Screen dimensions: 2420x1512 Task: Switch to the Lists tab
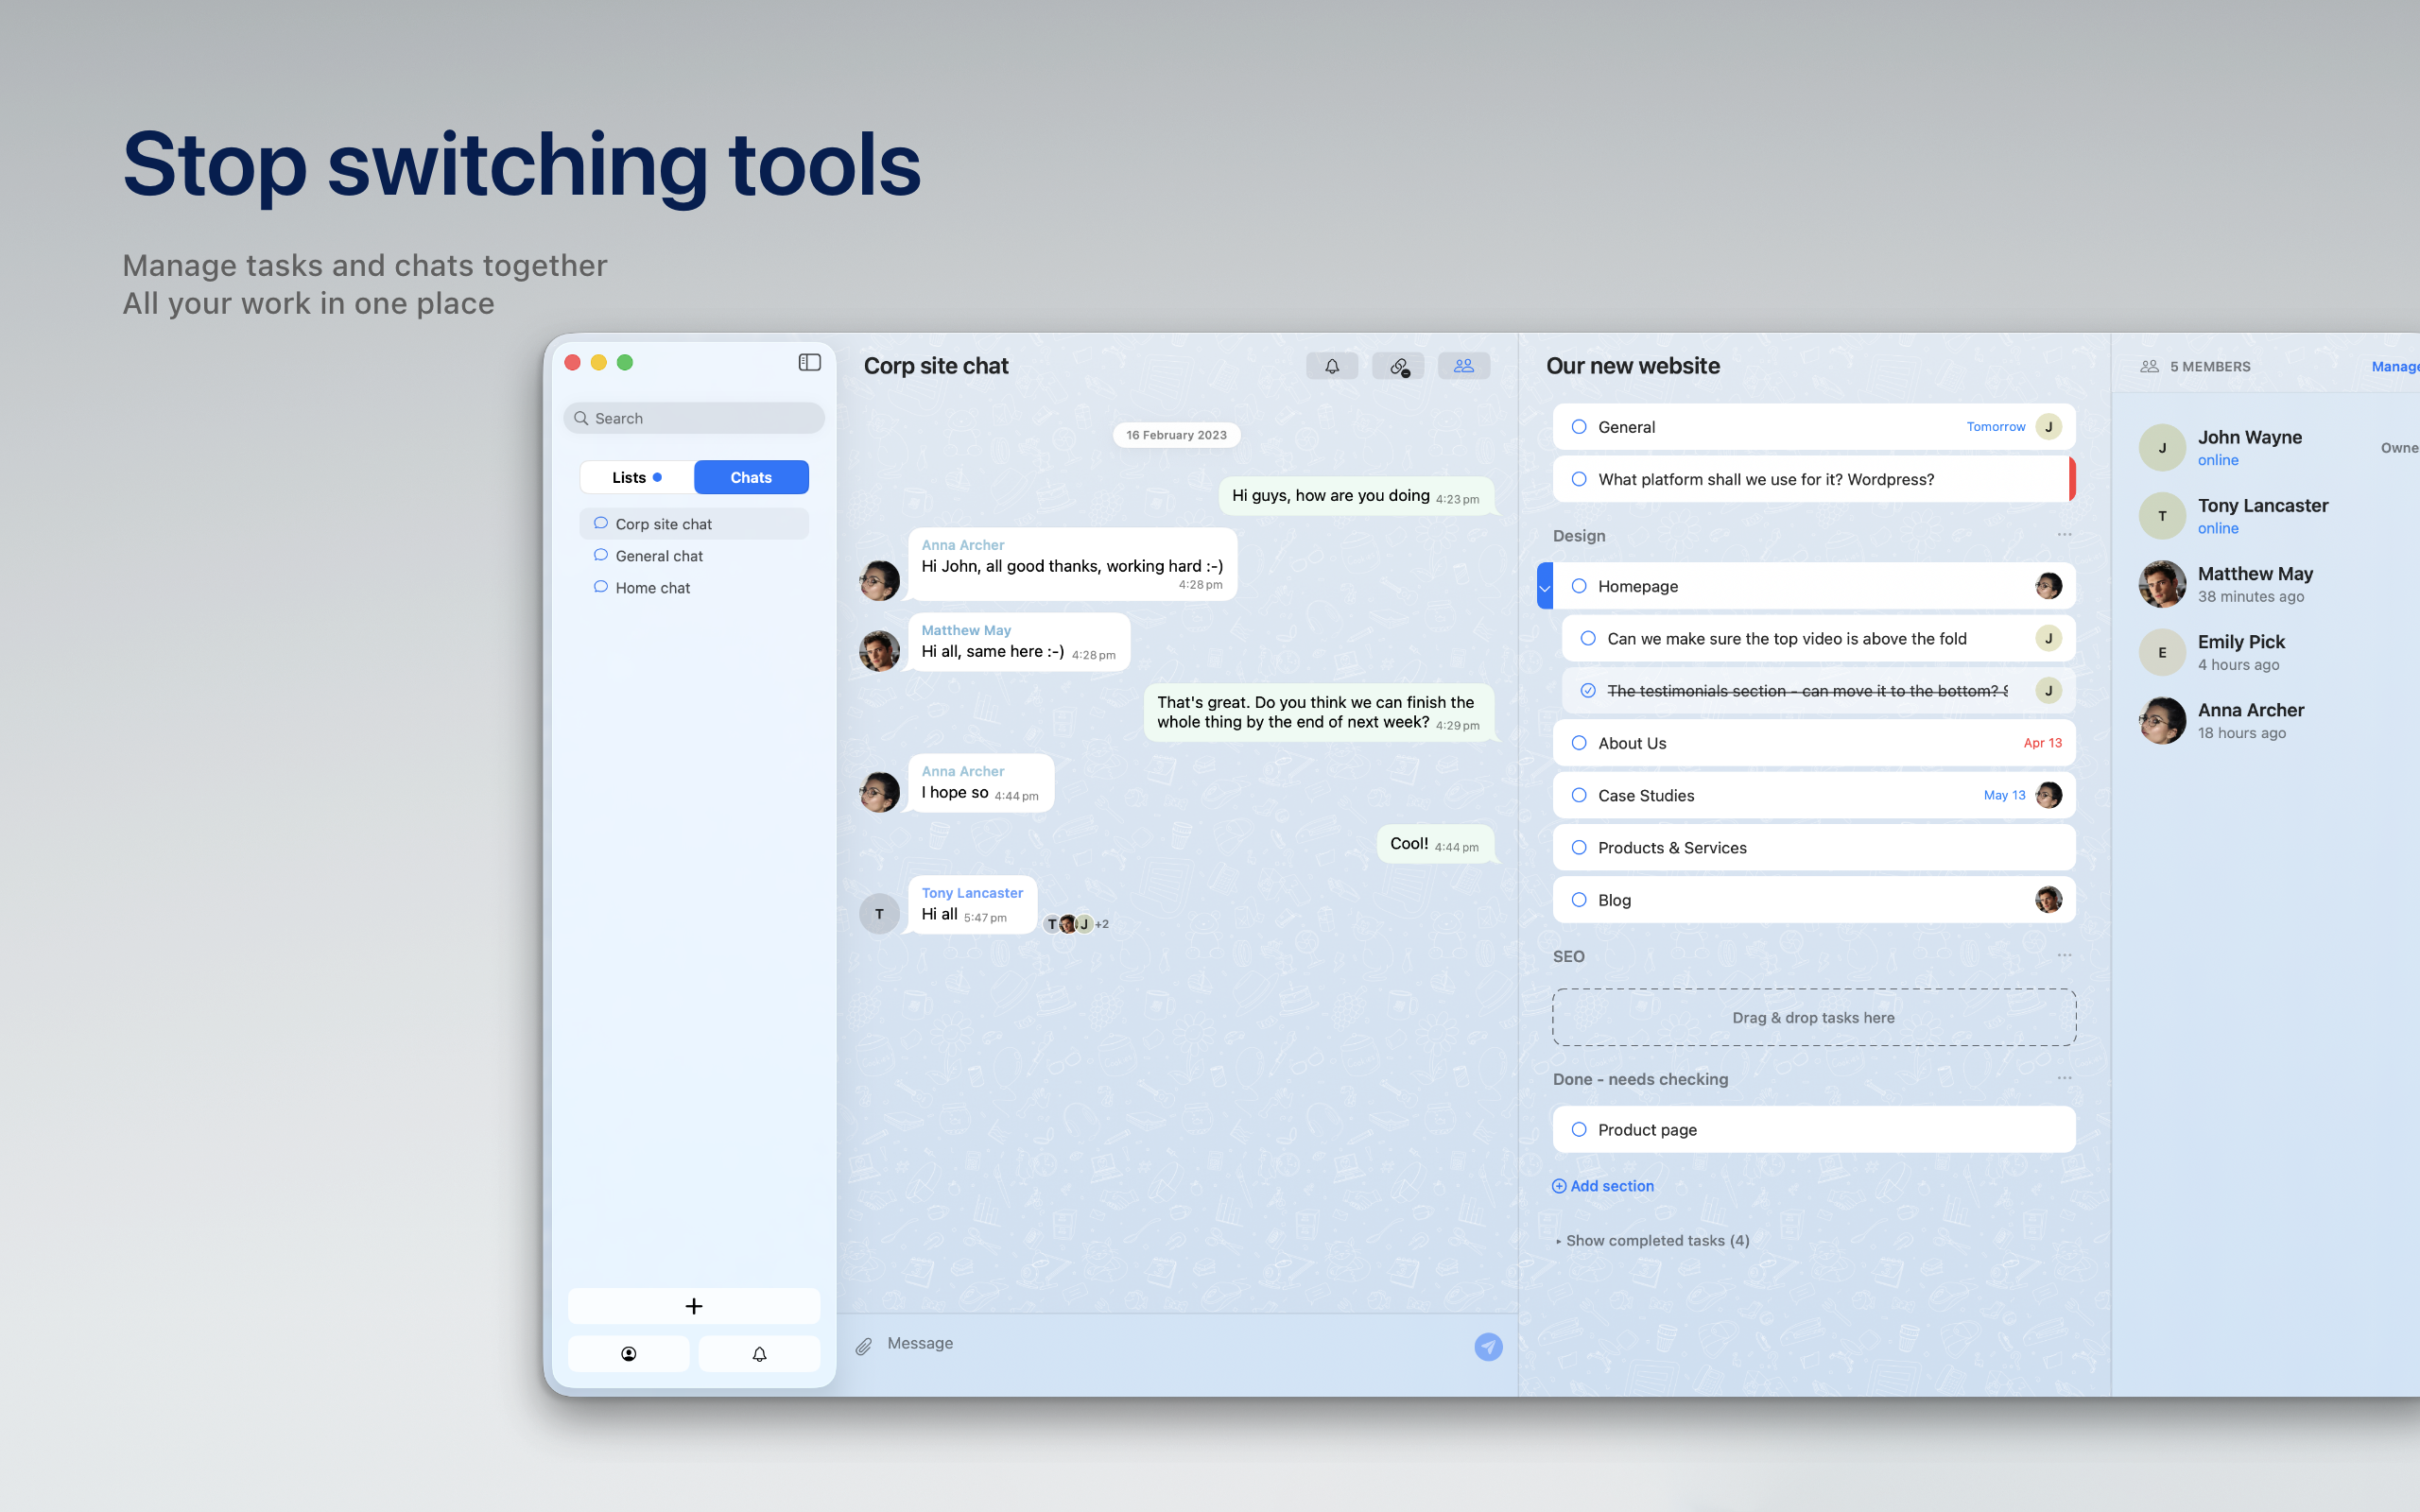tap(637, 477)
